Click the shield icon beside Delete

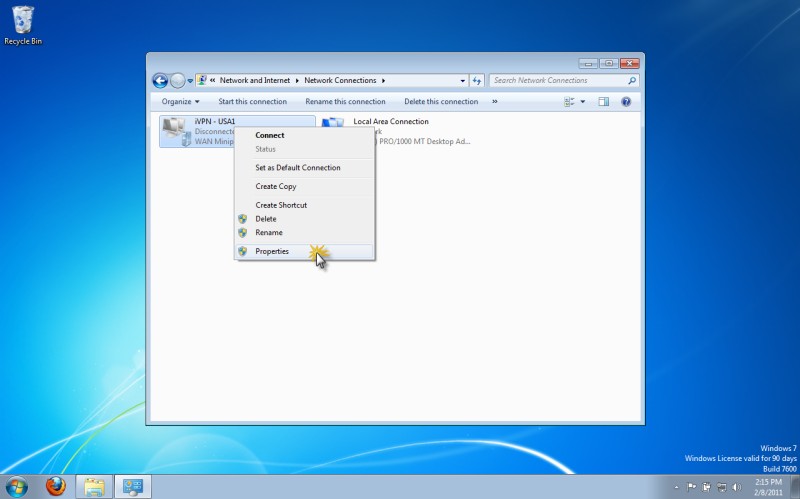[242, 219]
